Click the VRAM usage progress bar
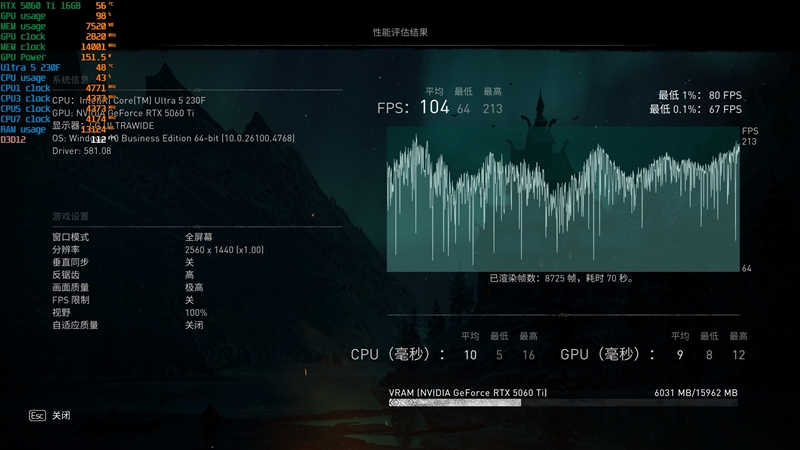Viewport: 800px width, 450px height. click(x=563, y=403)
